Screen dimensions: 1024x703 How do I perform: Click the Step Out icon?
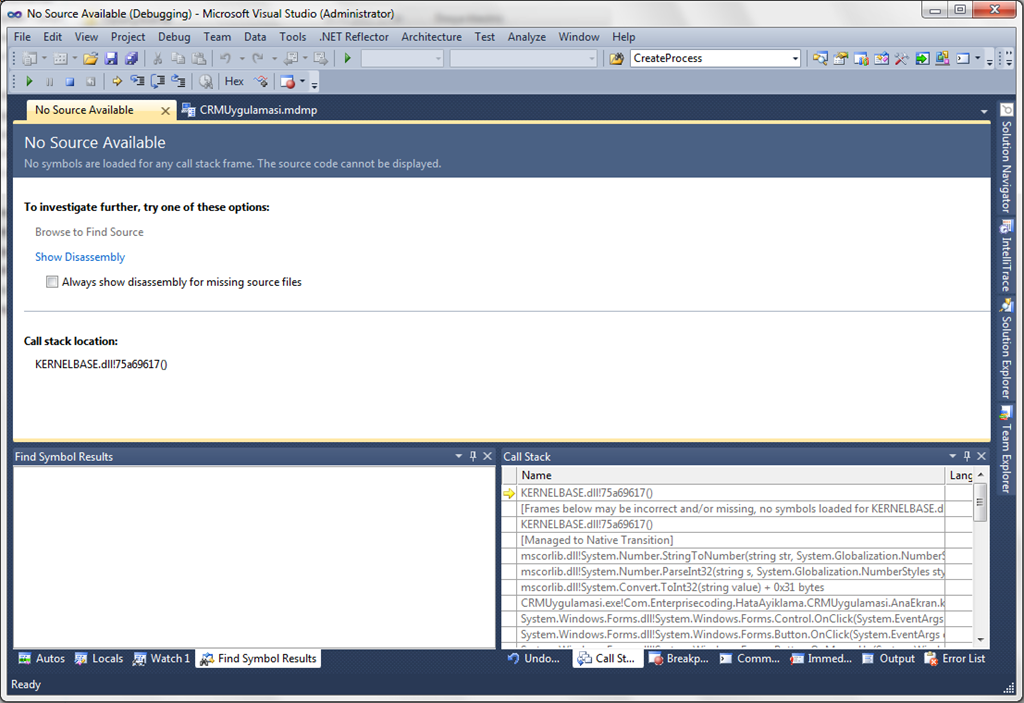pos(178,82)
